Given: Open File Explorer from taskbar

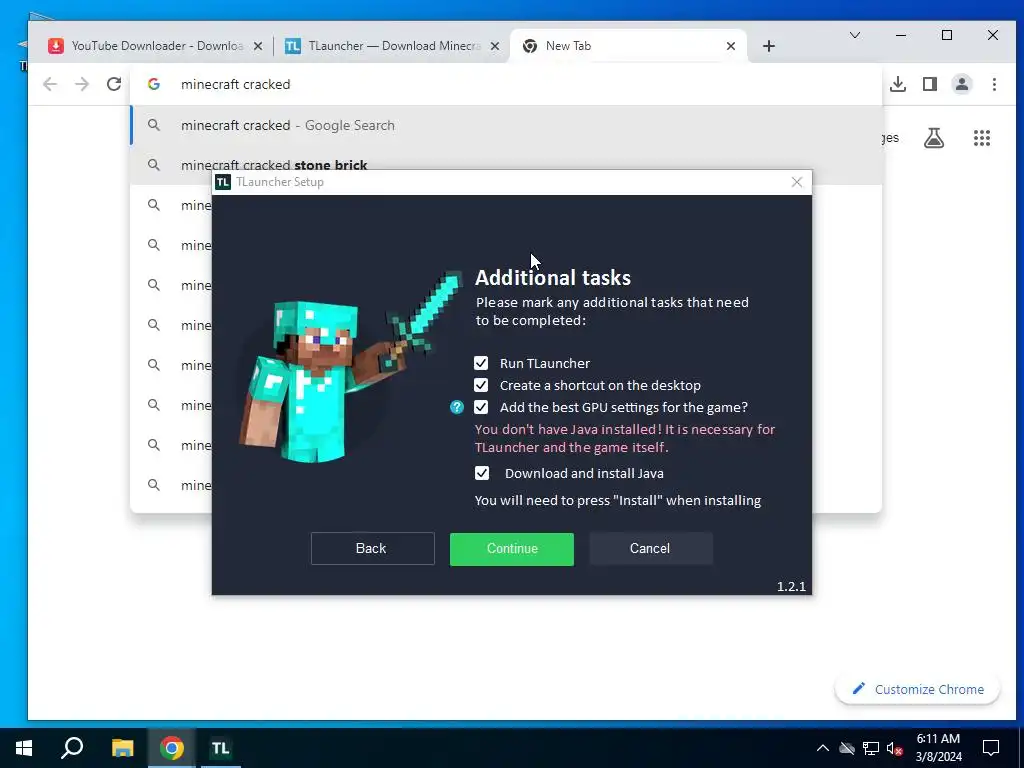Looking at the screenshot, I should (122, 748).
